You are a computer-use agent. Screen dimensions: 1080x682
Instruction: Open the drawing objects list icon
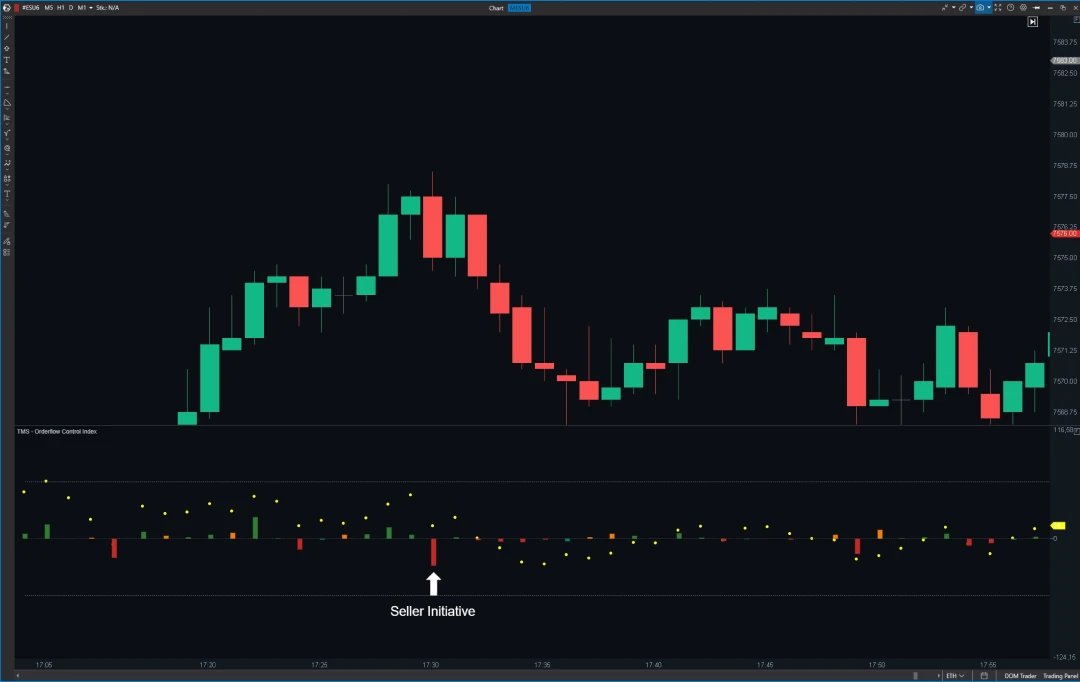point(7,252)
